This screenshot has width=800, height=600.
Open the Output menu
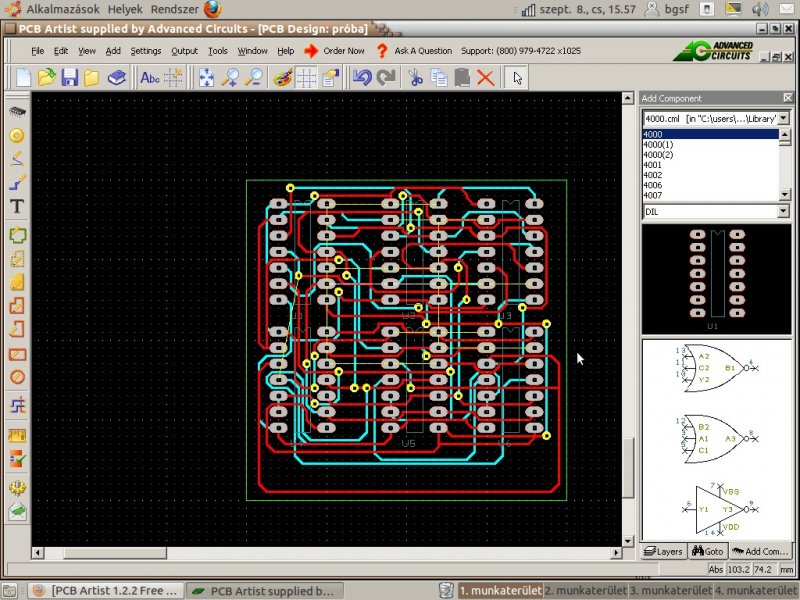pyautogui.click(x=184, y=51)
